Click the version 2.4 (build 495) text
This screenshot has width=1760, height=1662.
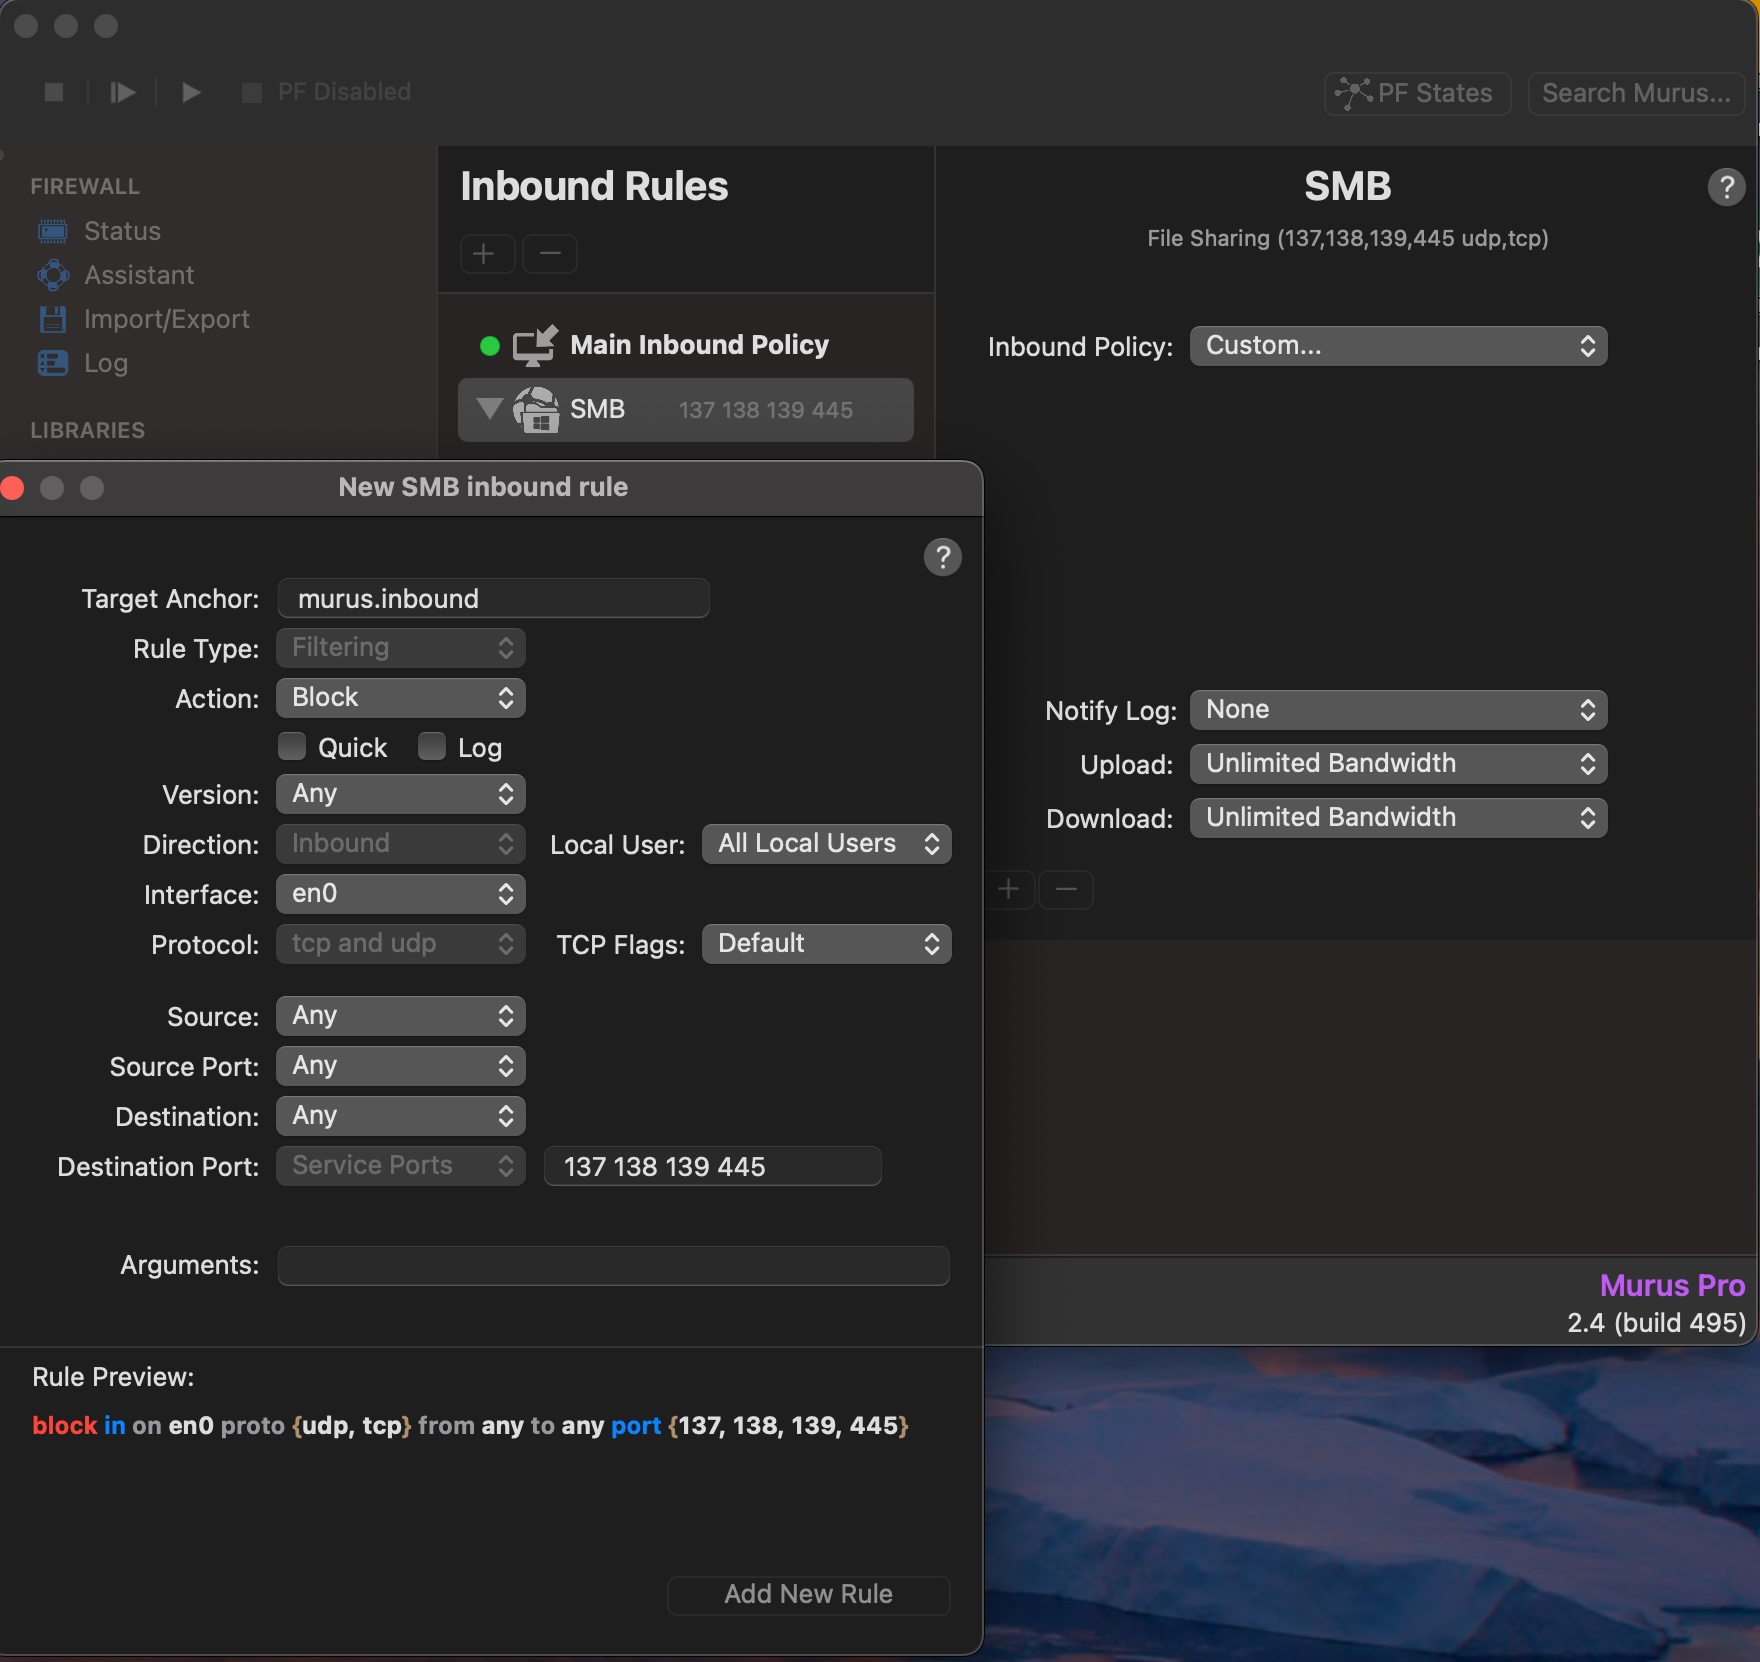[1656, 1323]
